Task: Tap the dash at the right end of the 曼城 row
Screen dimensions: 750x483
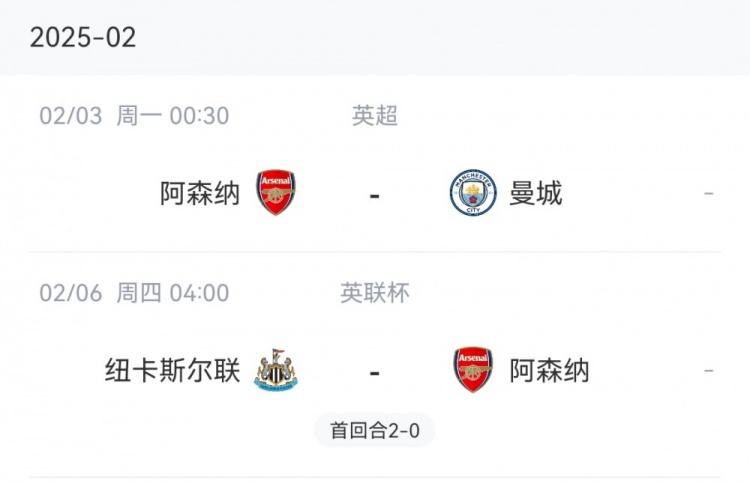Action: pyautogui.click(x=709, y=194)
